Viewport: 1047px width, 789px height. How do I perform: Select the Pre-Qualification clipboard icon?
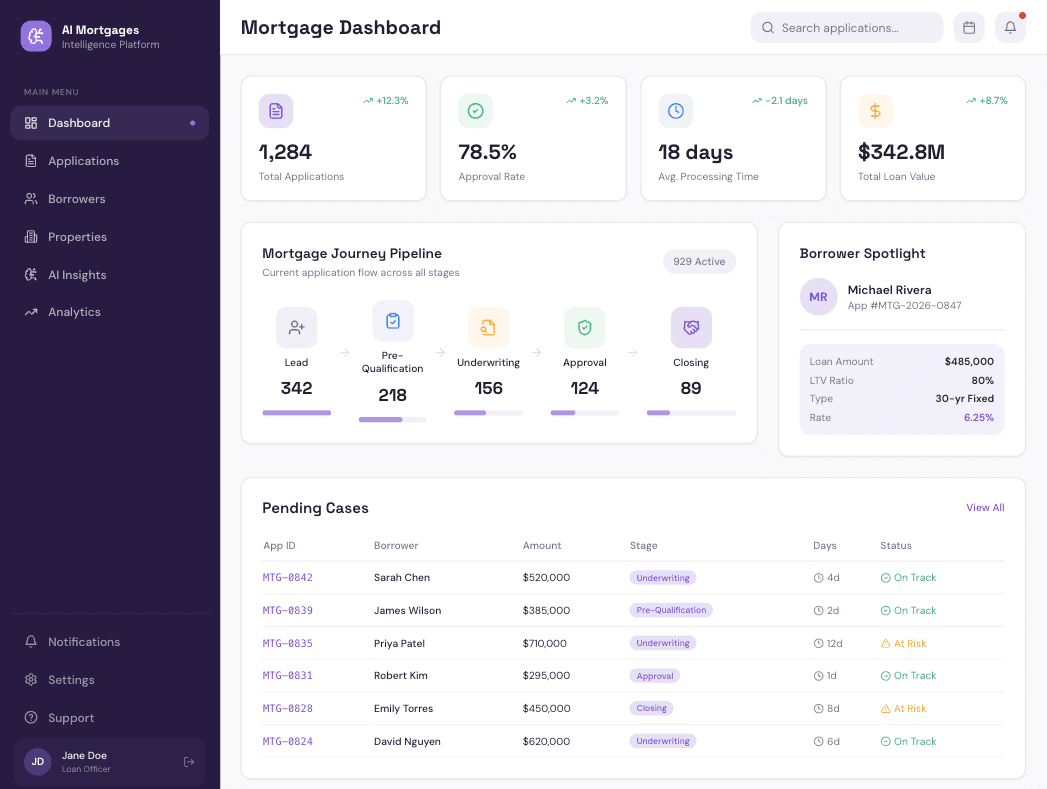point(393,321)
